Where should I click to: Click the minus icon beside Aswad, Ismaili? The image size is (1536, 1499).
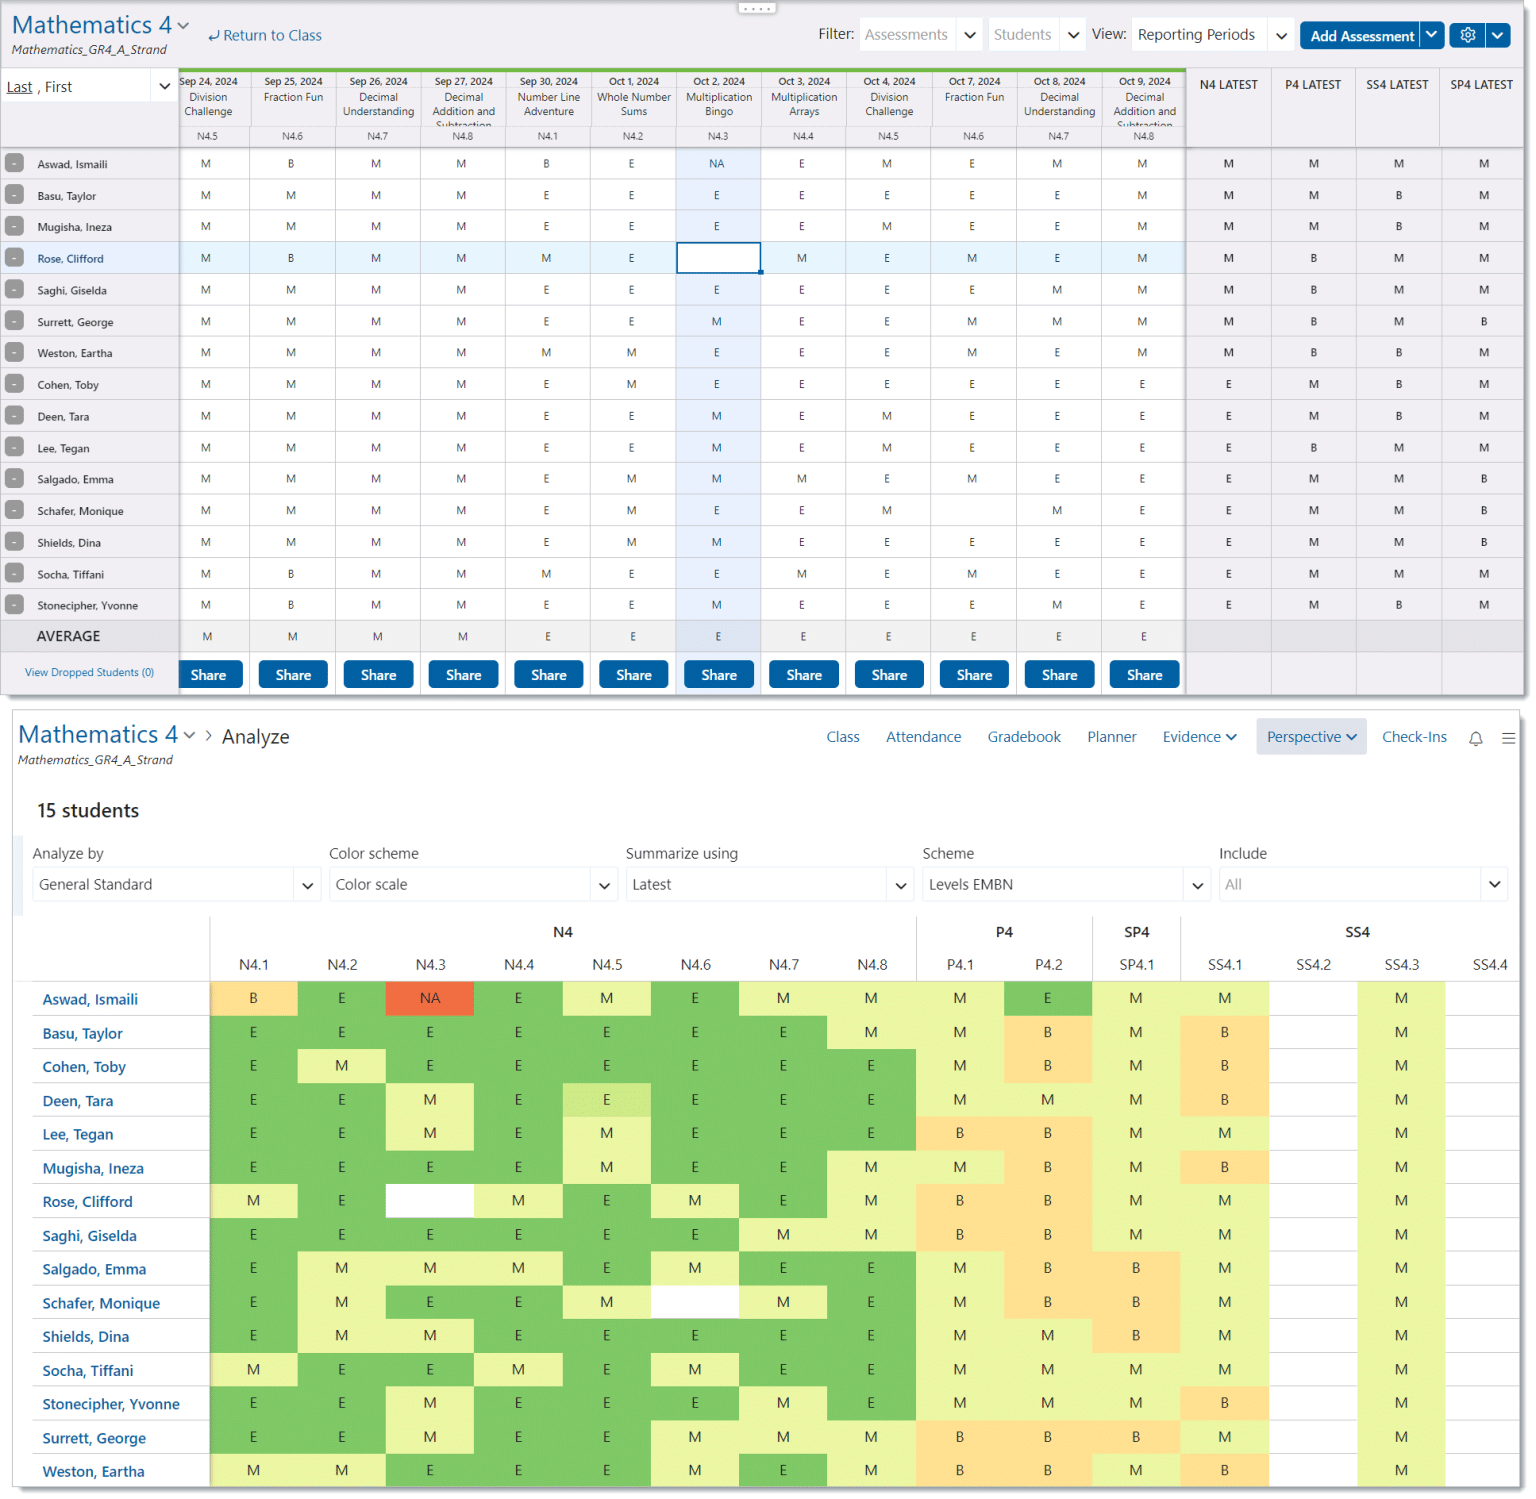coord(14,163)
